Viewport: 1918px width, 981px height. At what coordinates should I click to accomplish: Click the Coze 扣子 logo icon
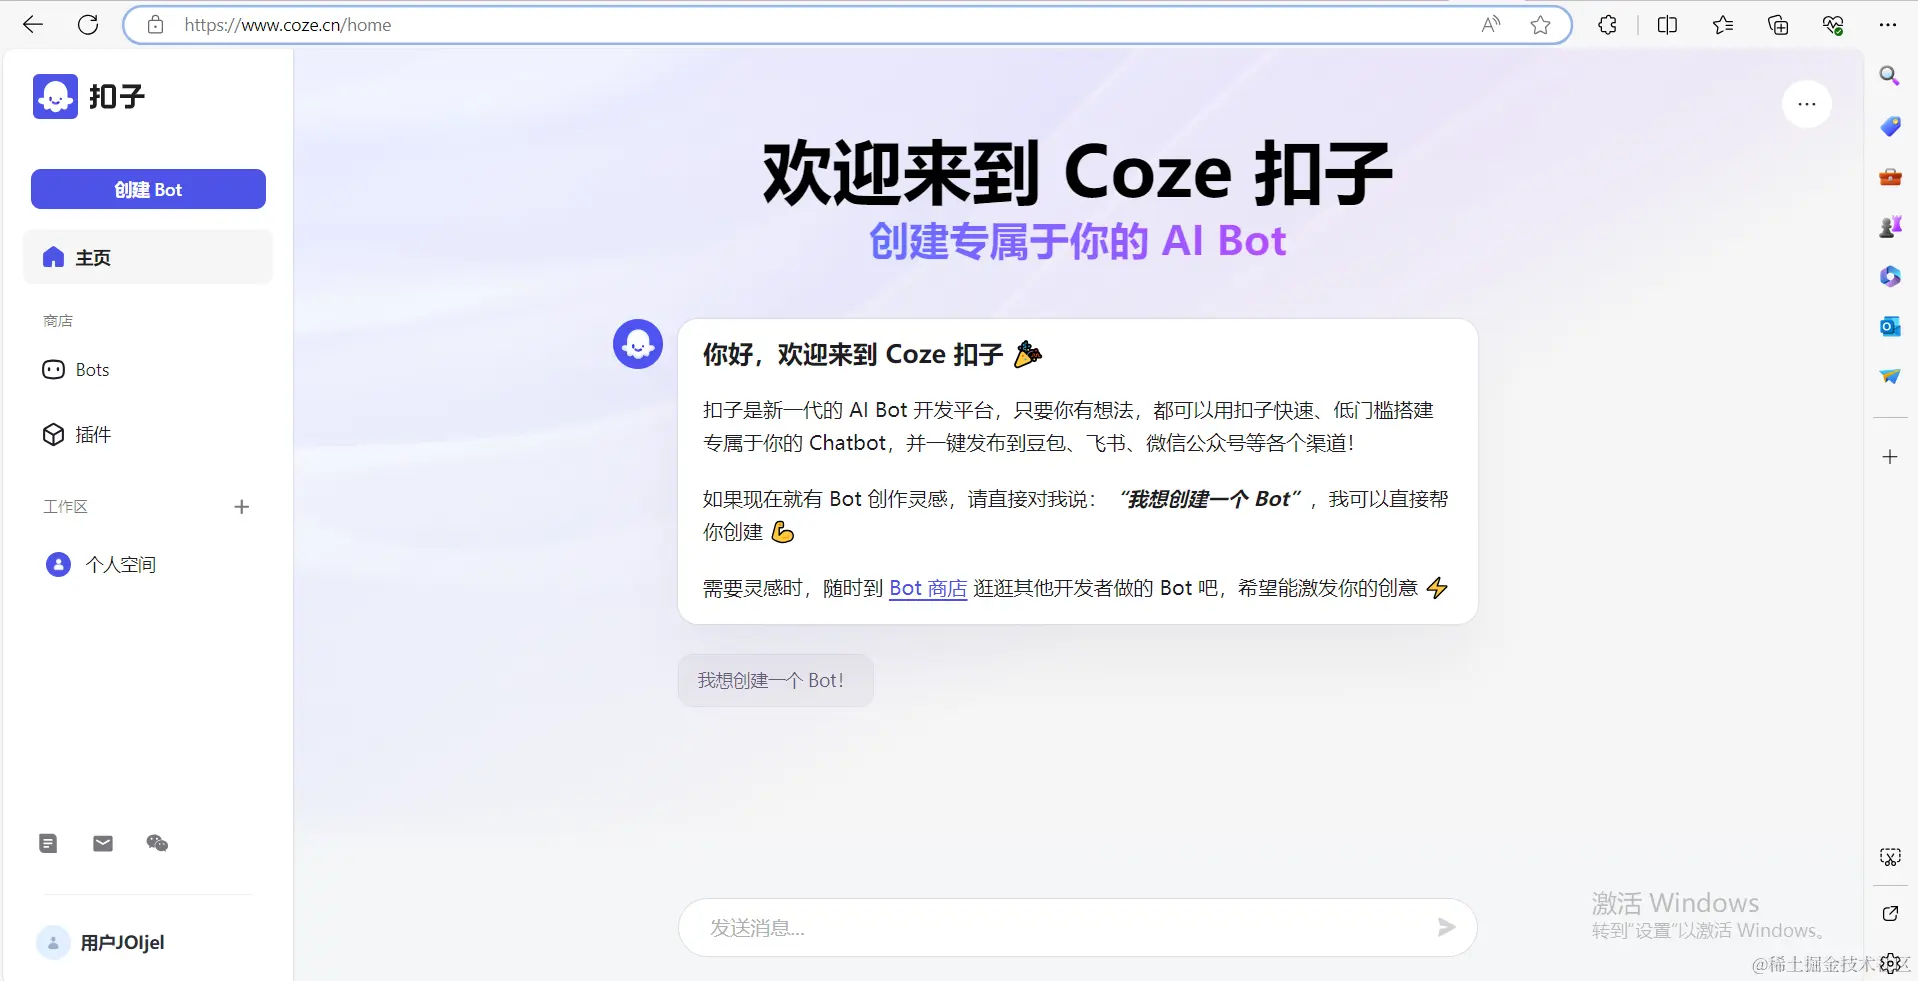[x=55, y=96]
